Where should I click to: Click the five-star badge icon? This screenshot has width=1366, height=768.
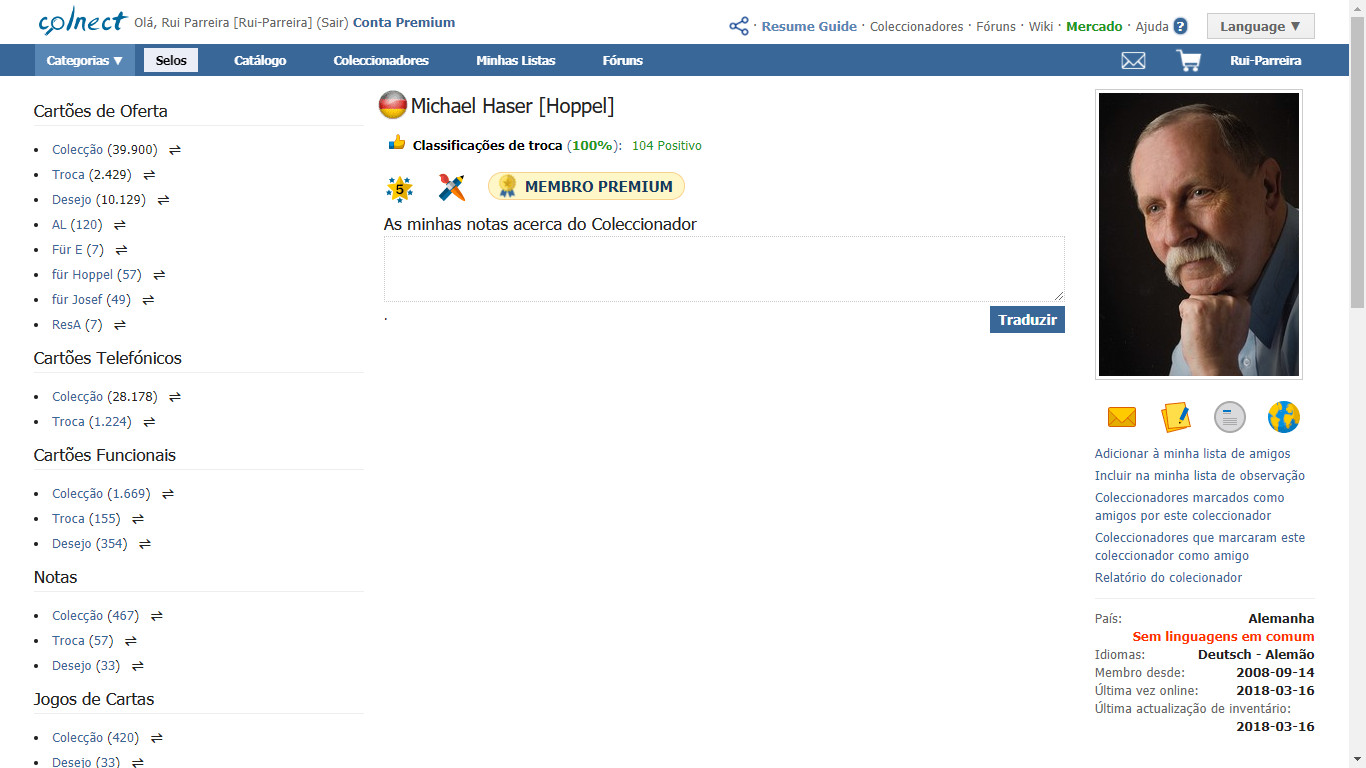(399, 188)
